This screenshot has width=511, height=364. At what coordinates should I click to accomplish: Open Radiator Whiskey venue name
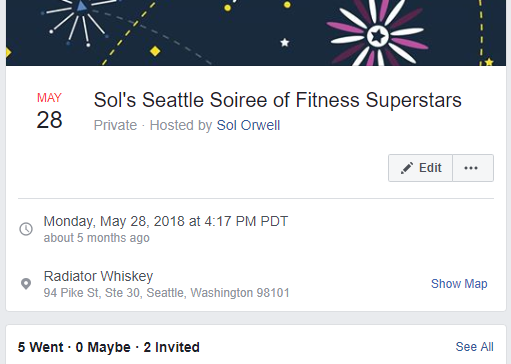(98, 276)
